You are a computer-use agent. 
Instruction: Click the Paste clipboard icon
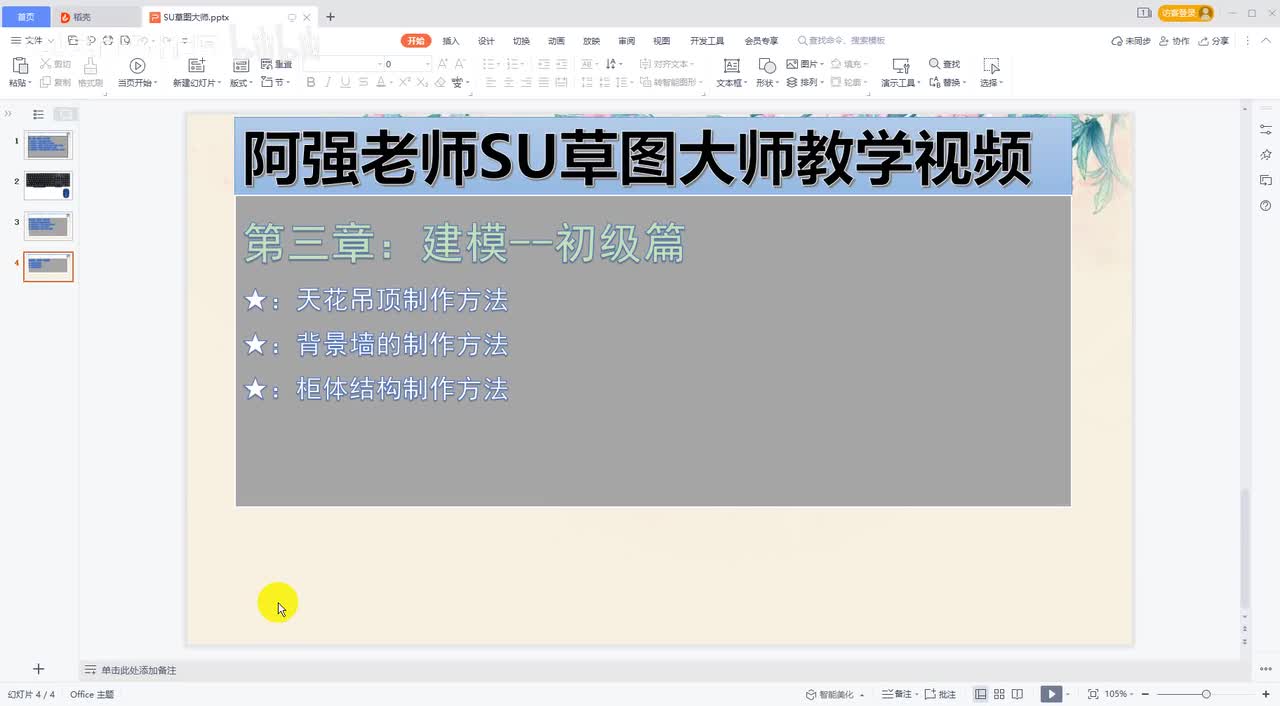[19, 66]
